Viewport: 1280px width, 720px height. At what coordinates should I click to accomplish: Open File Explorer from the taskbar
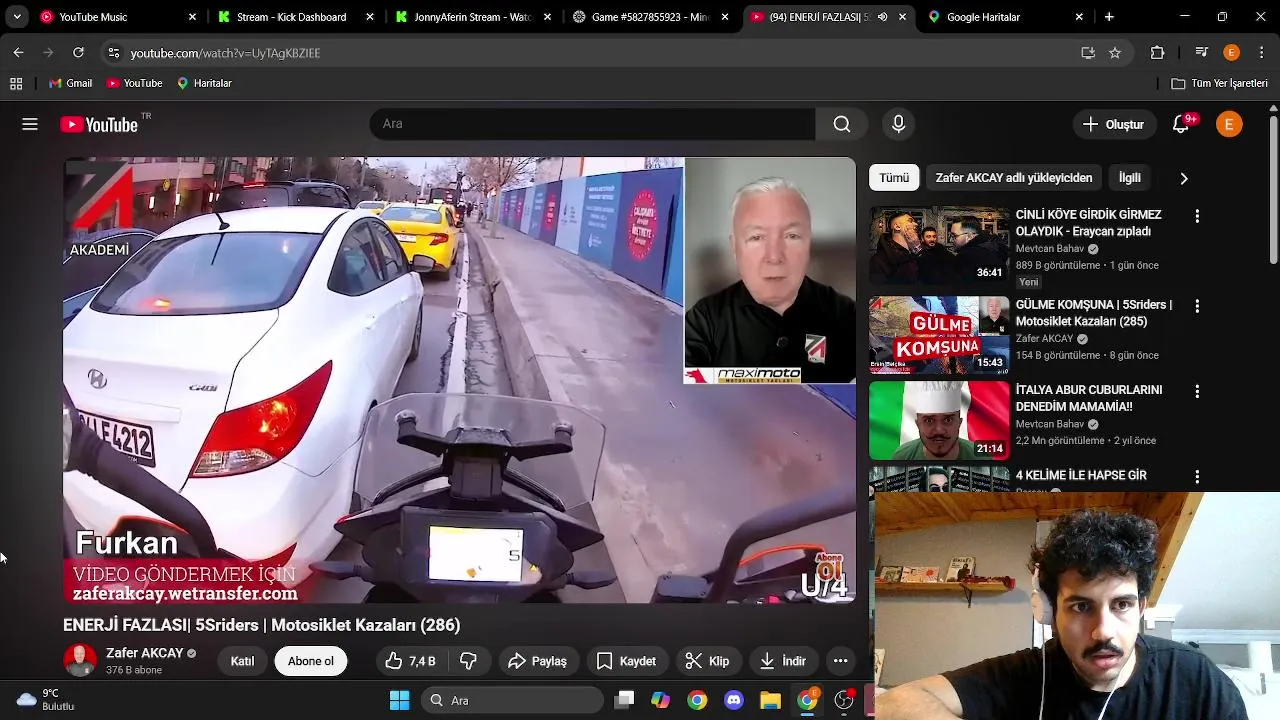coord(770,700)
